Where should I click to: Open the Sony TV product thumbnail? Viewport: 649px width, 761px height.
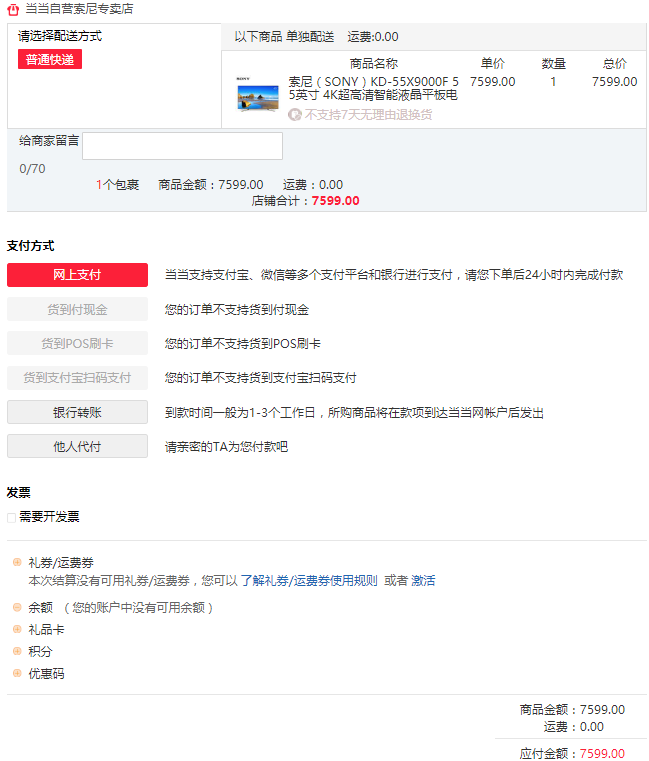pyautogui.click(x=258, y=96)
